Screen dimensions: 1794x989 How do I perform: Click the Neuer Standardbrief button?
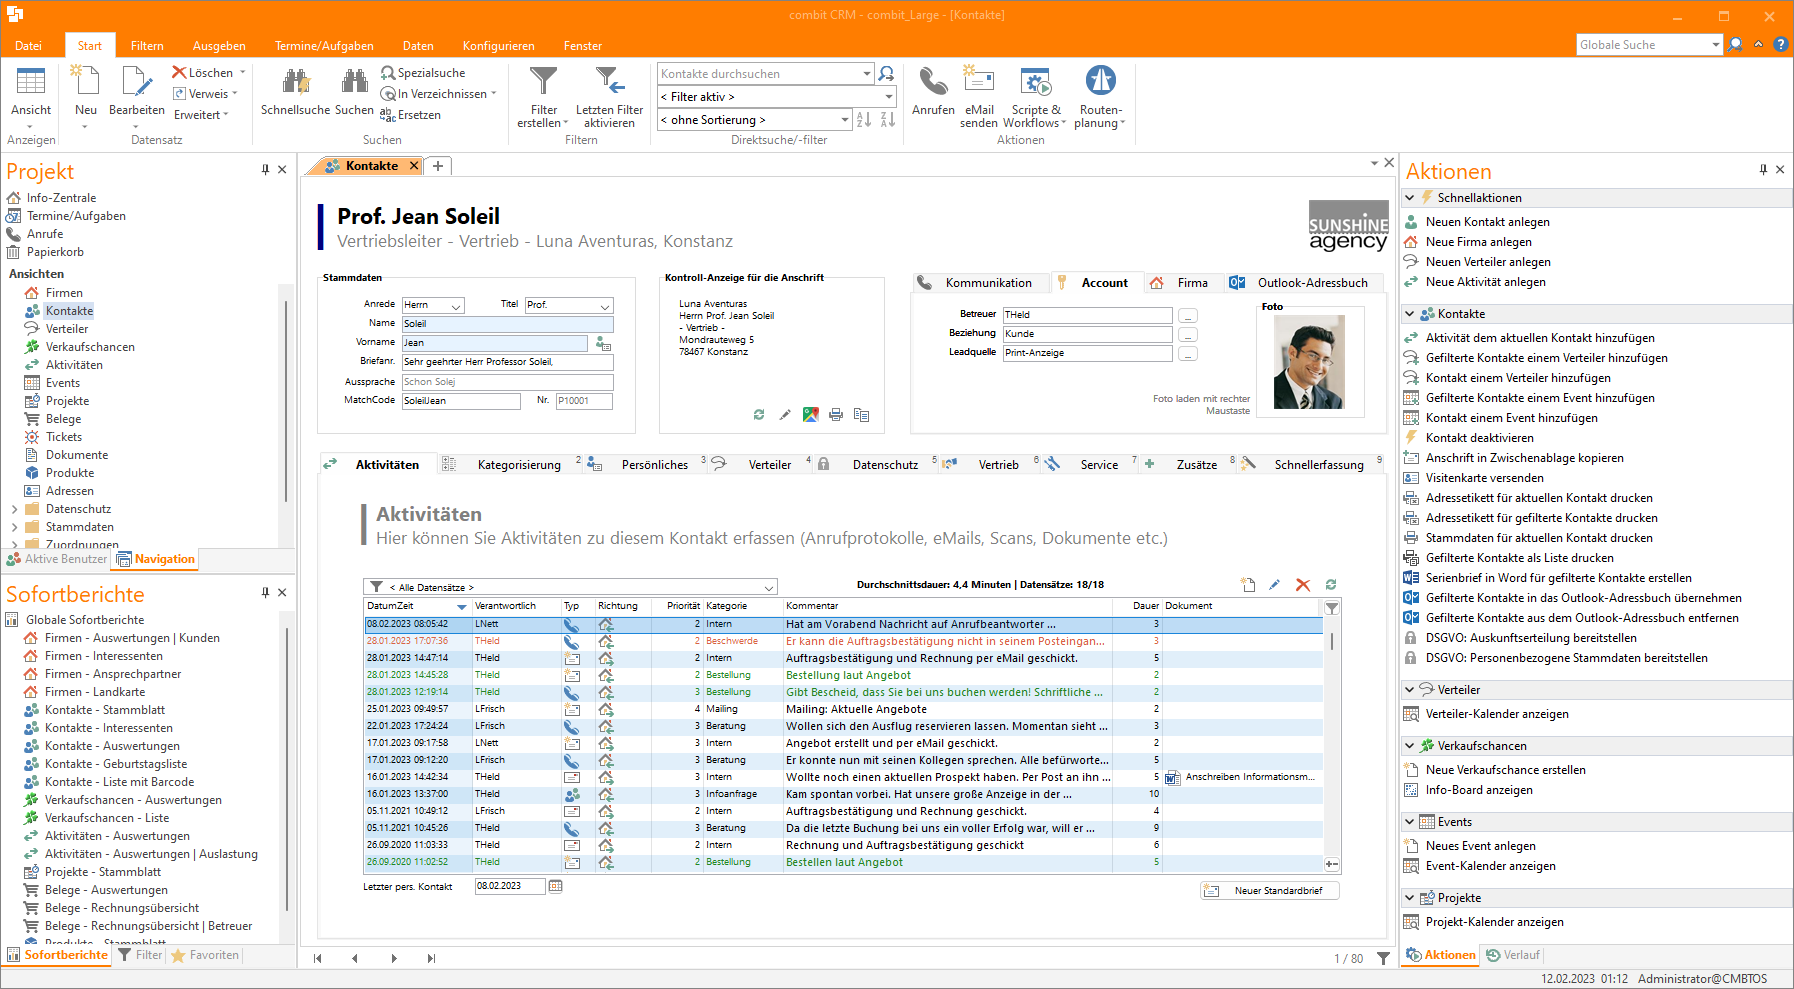tap(1269, 890)
